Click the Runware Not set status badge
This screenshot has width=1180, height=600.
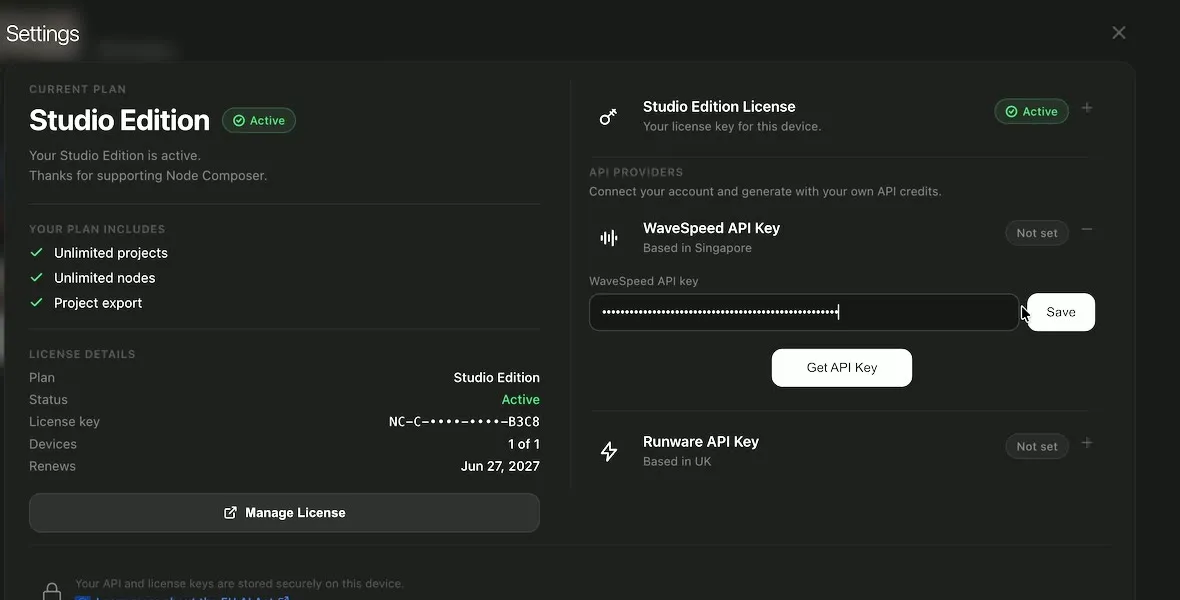pyautogui.click(x=1036, y=446)
